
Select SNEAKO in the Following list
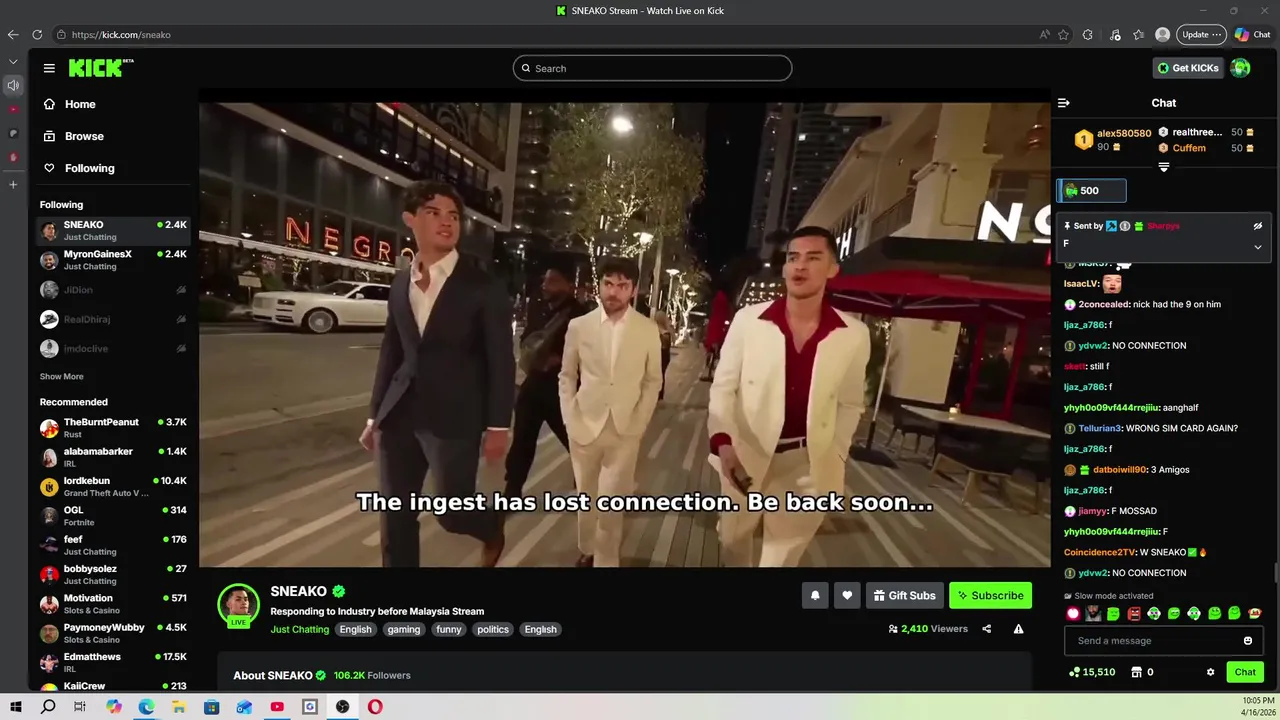[112, 231]
